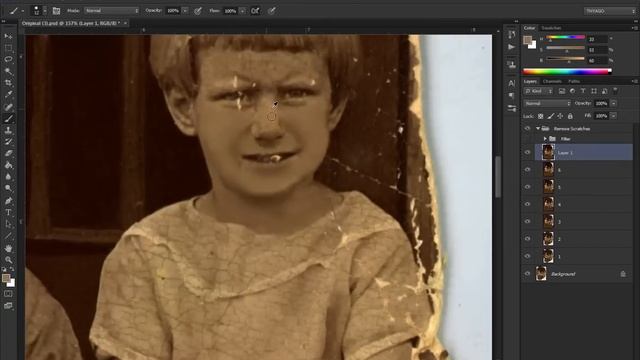Image resolution: width=640 pixels, height=360 pixels.
Task: Select the Path Selection tool
Action: (x=8, y=224)
